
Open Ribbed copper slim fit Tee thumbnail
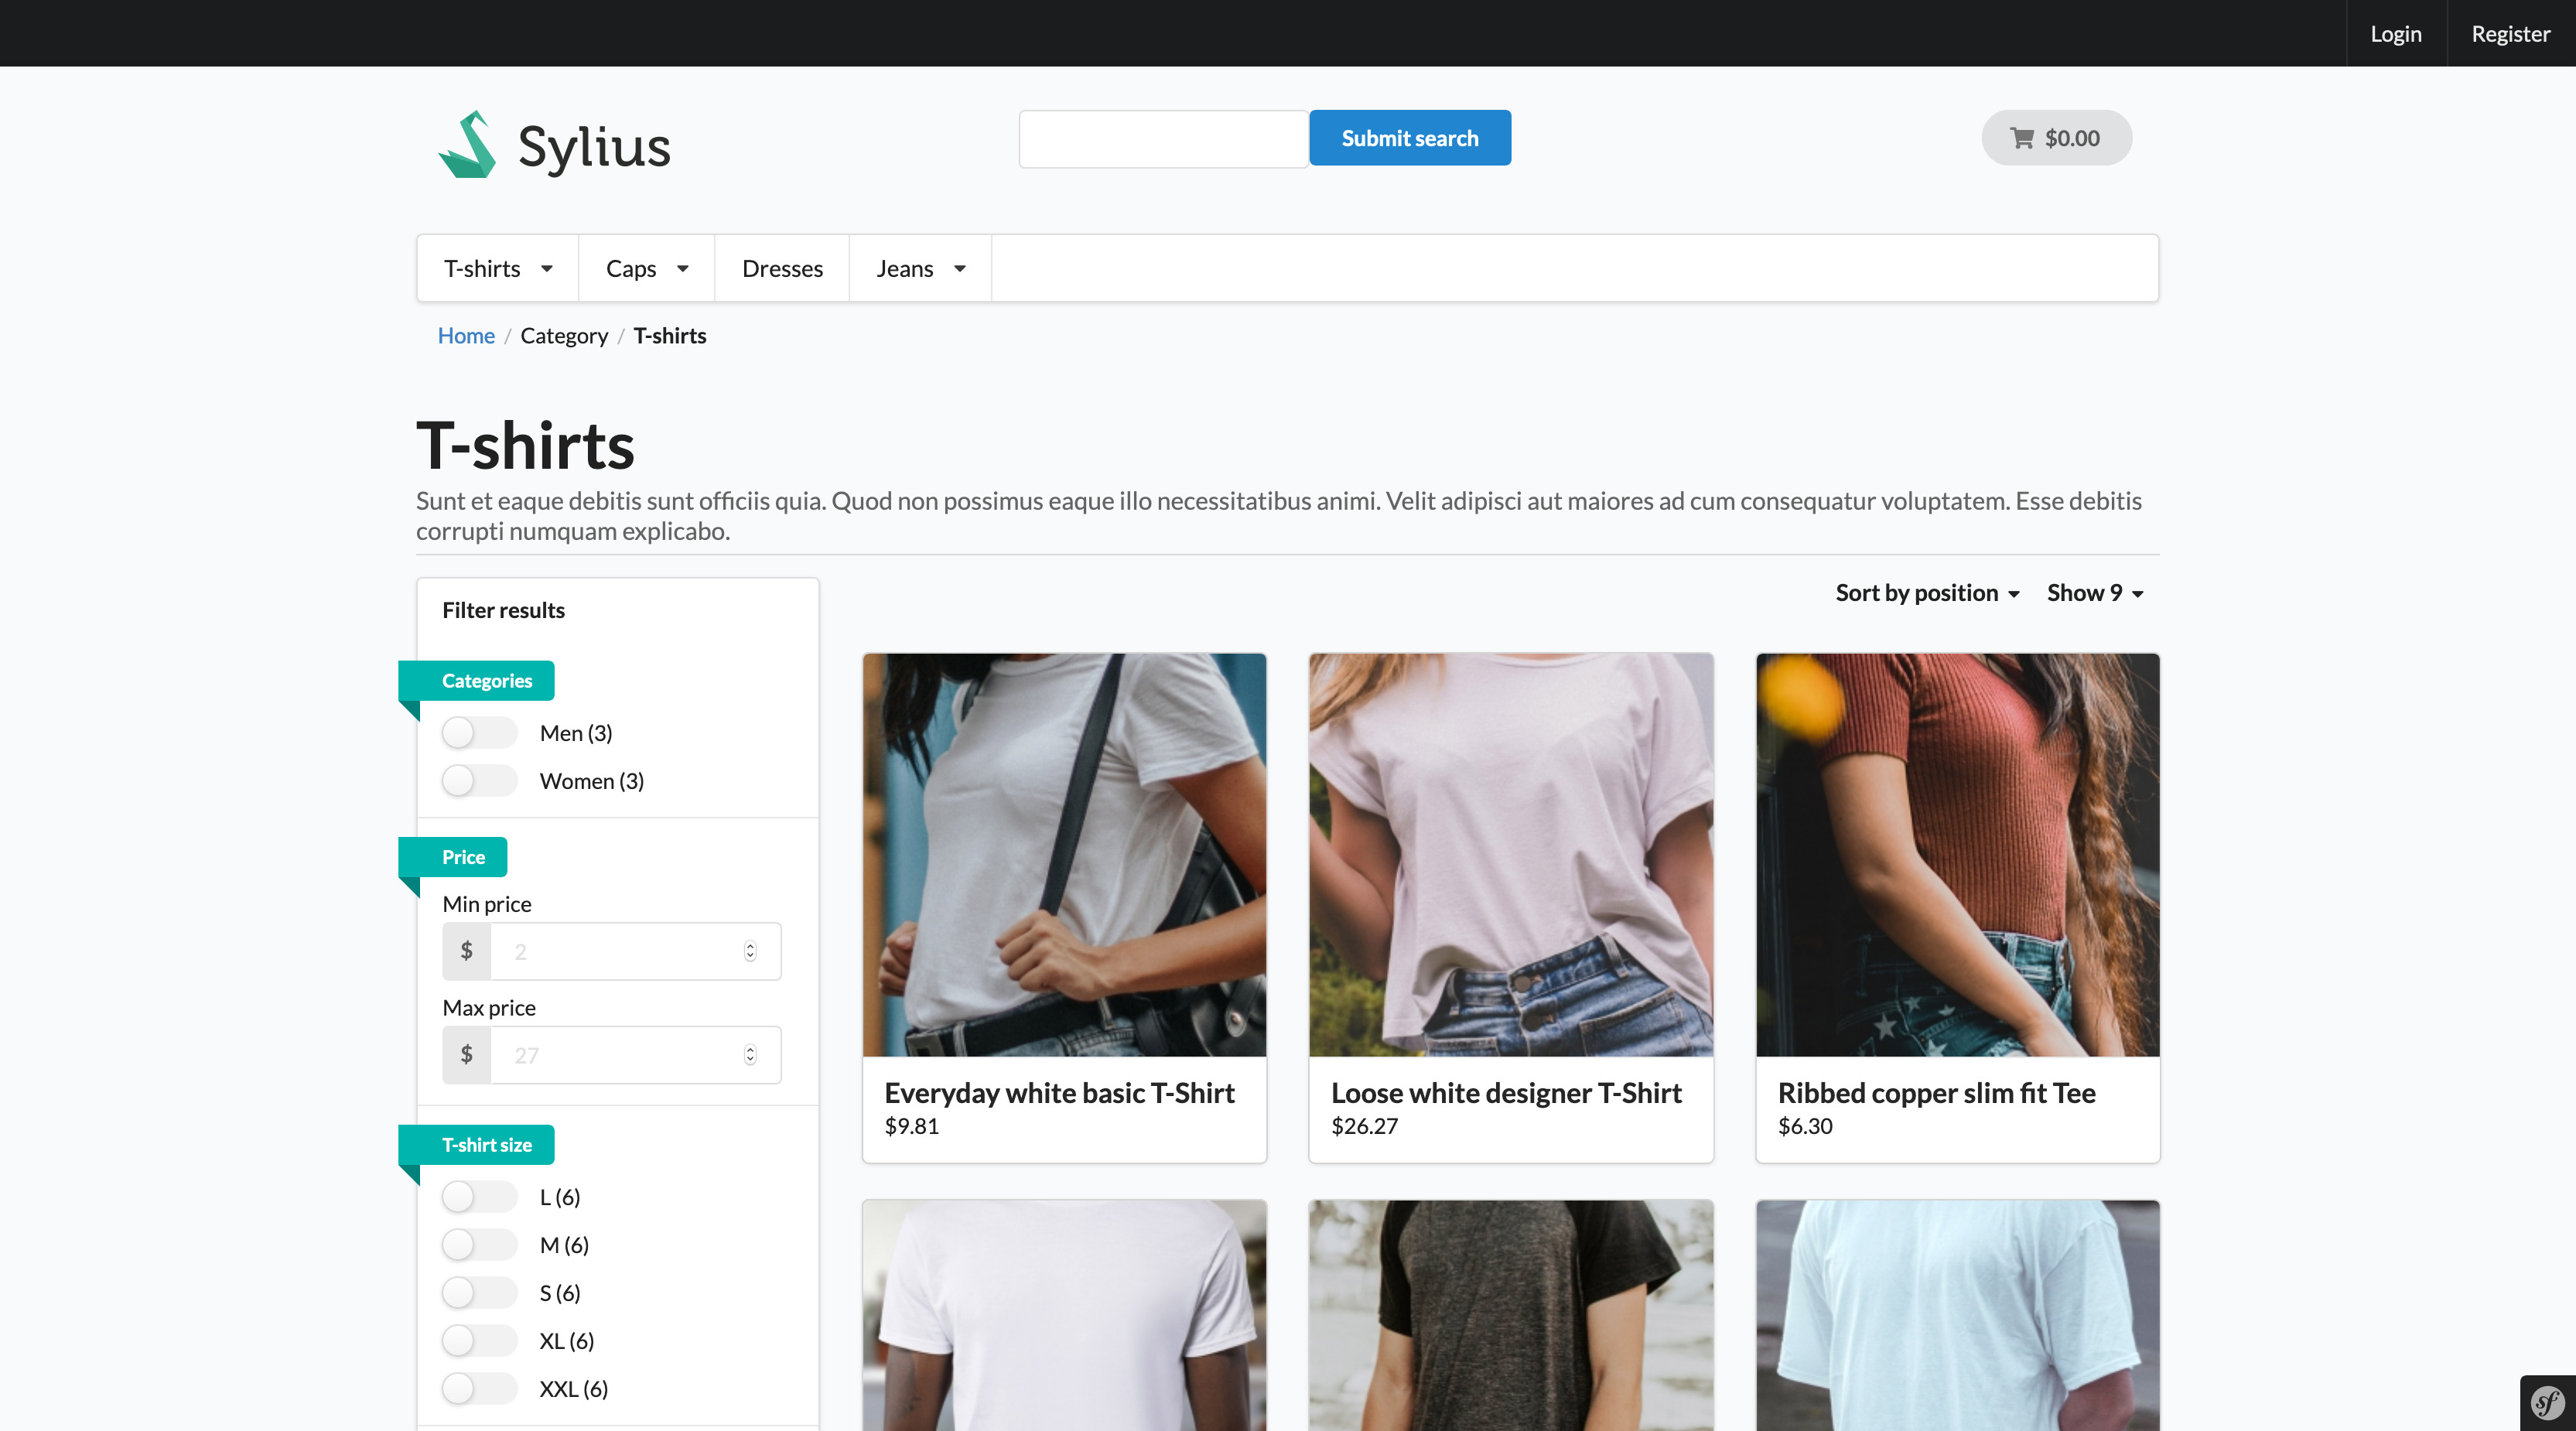click(1957, 855)
